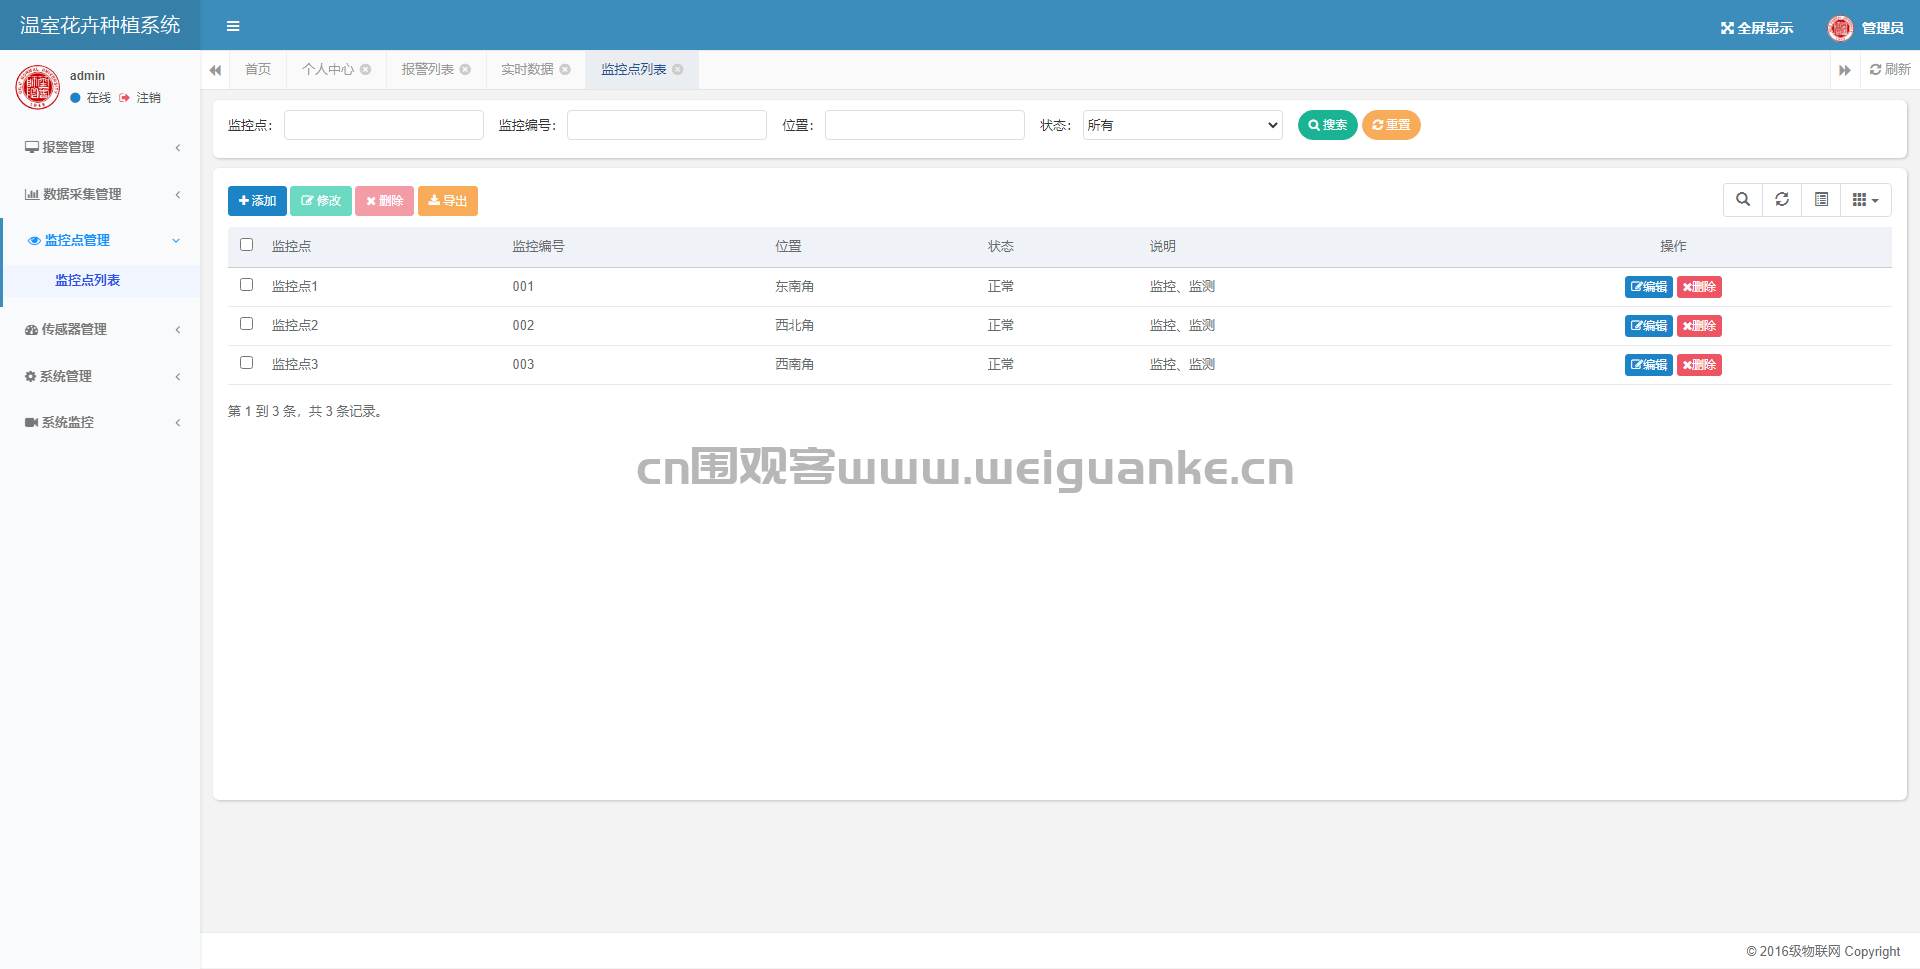The width and height of the screenshot is (1920, 969).
Task: Check the checkbox for 监控点2
Action: (247, 324)
